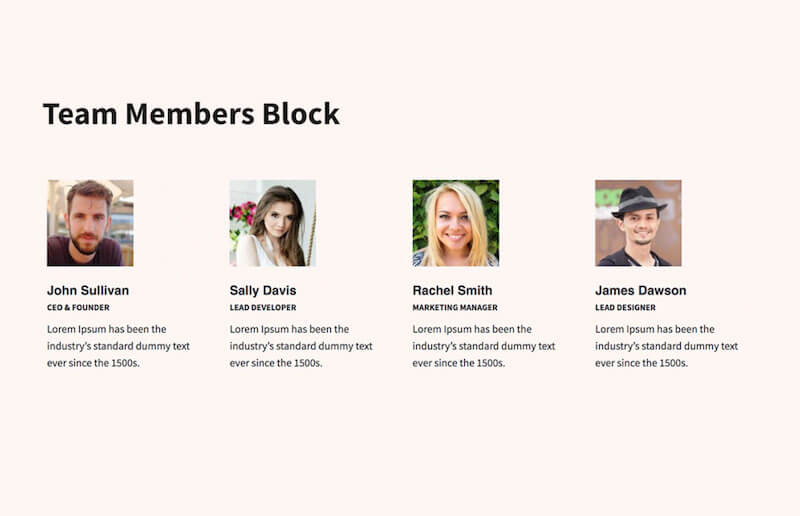Click the description under Sally Davis
The height and width of the screenshot is (516, 800).
(301, 346)
